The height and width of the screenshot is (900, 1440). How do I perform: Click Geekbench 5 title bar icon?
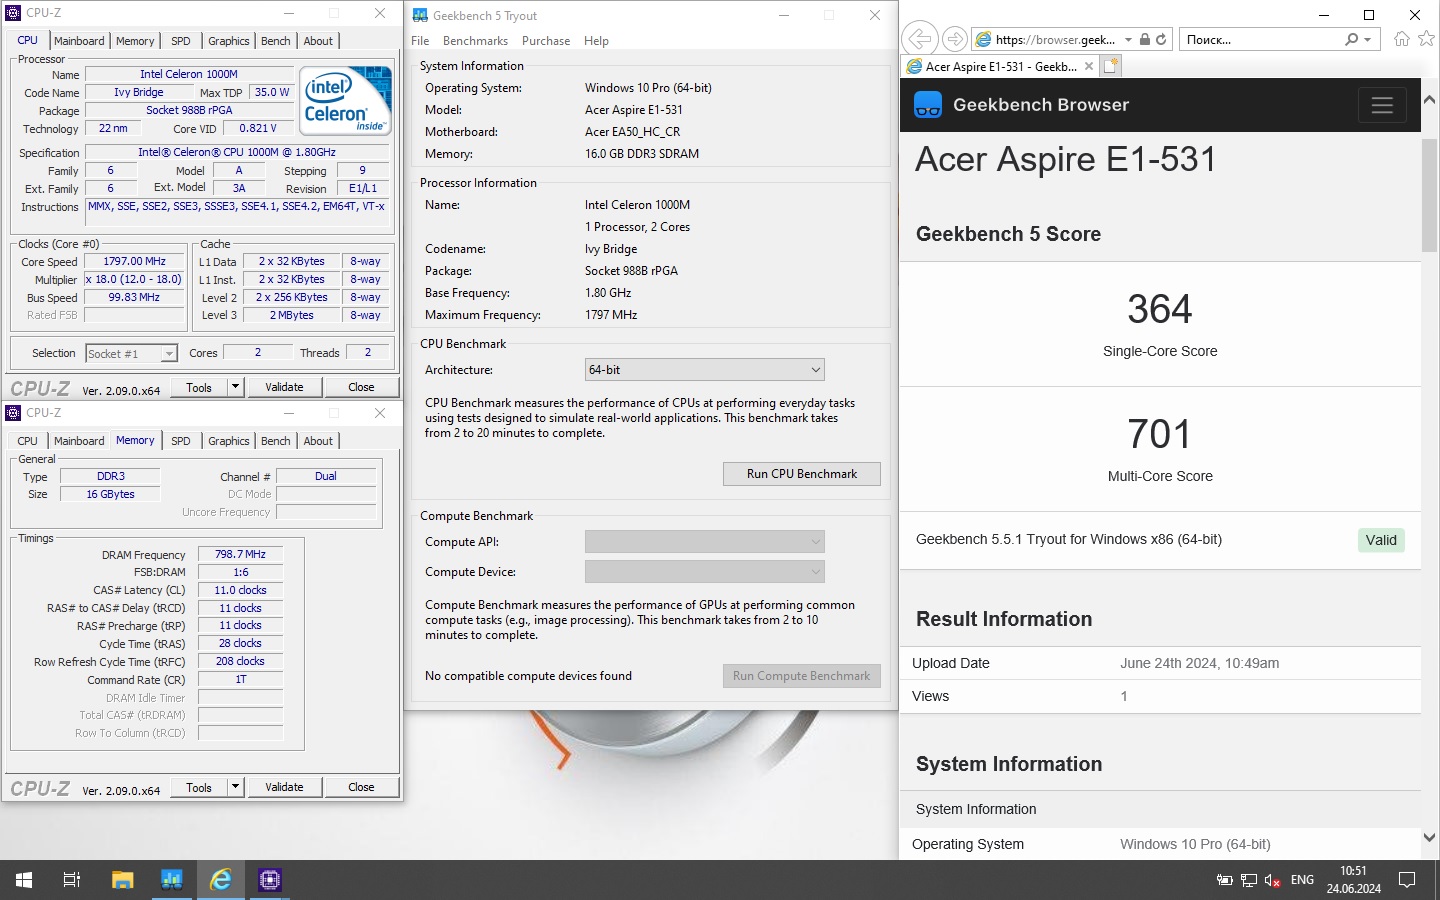click(x=421, y=15)
